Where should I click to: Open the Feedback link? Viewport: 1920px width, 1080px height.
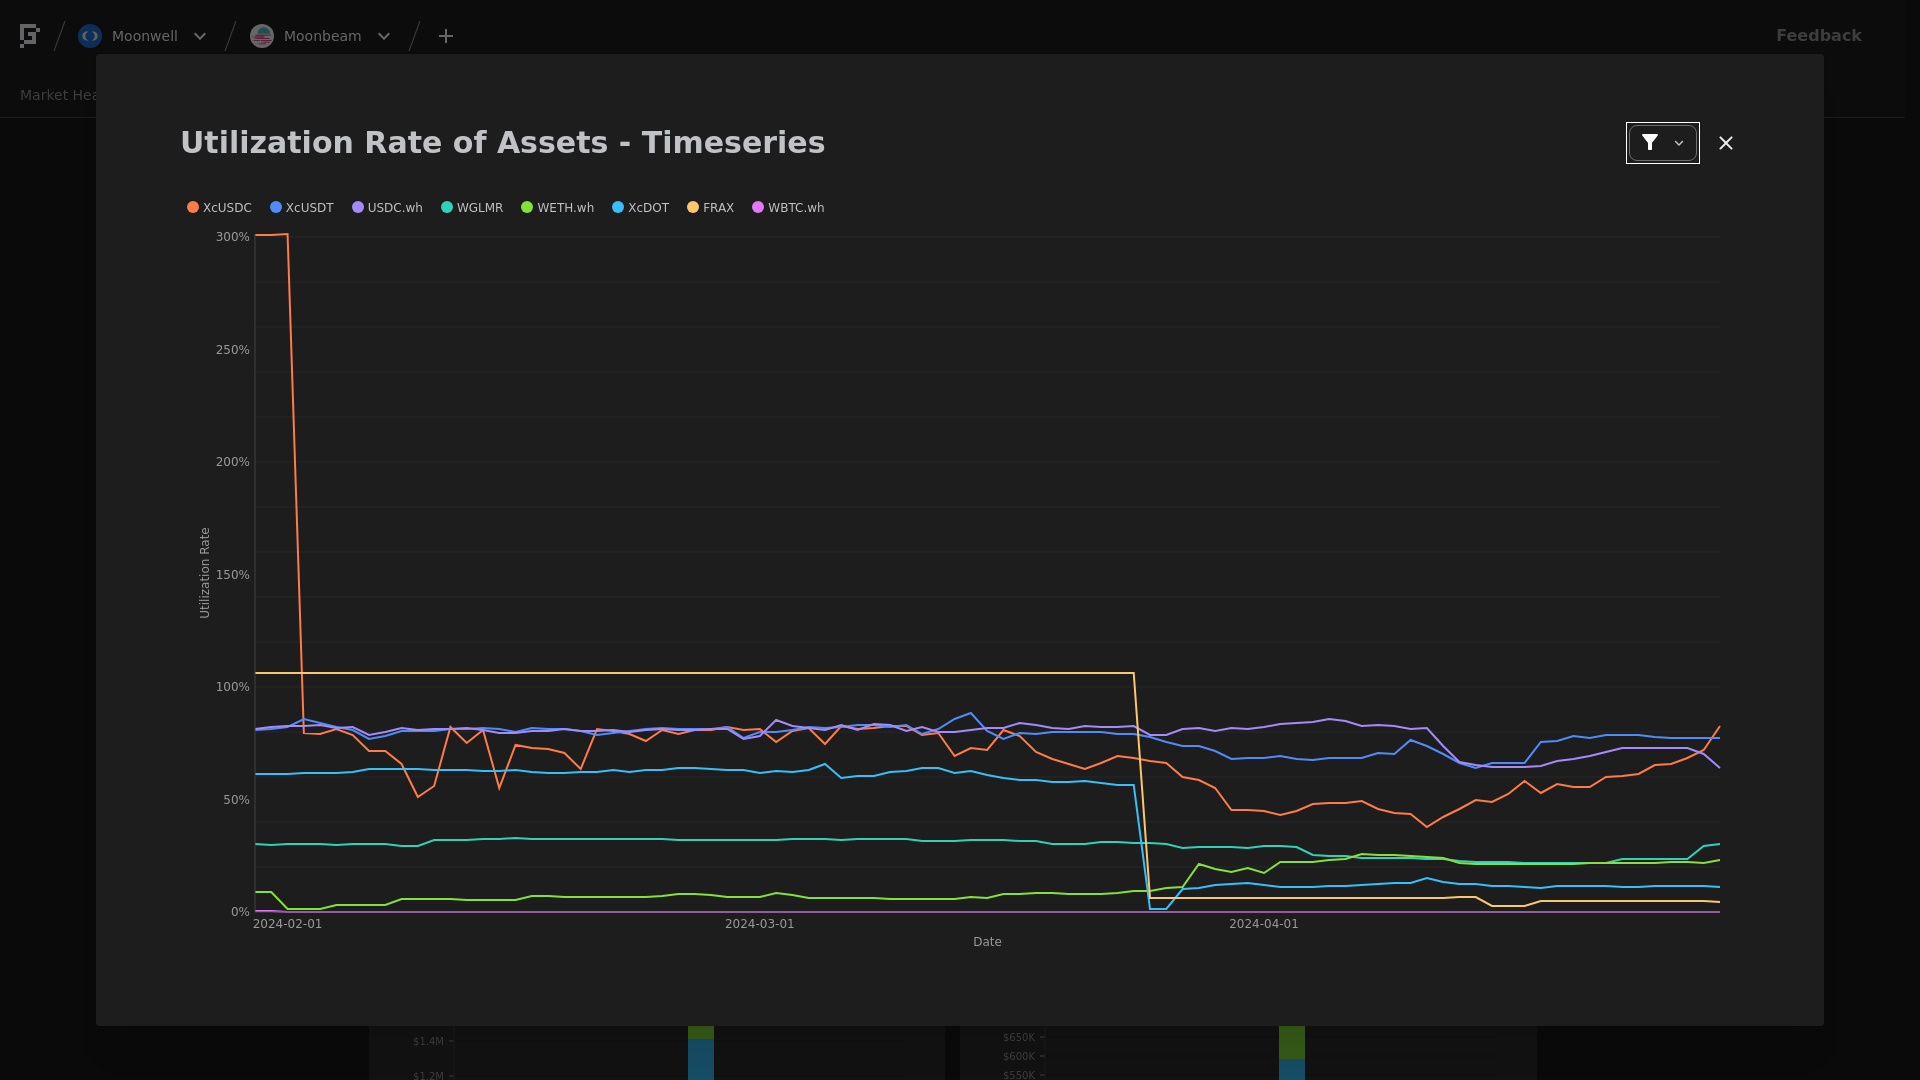(1818, 36)
